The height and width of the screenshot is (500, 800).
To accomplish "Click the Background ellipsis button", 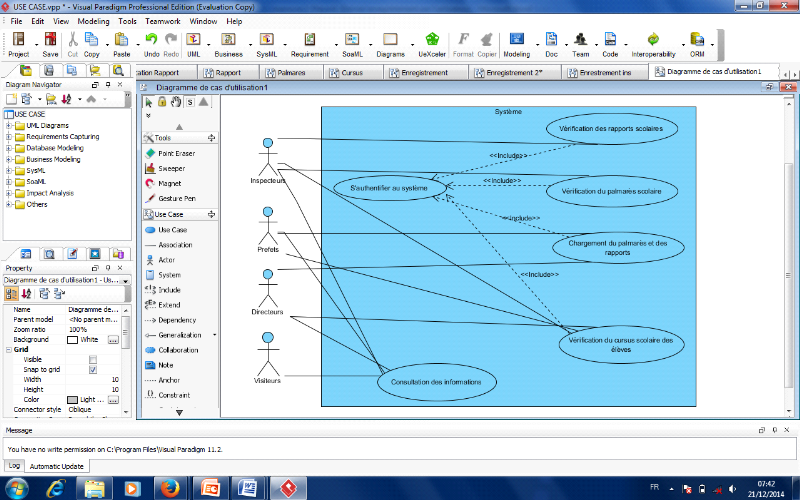I will coord(113,339).
